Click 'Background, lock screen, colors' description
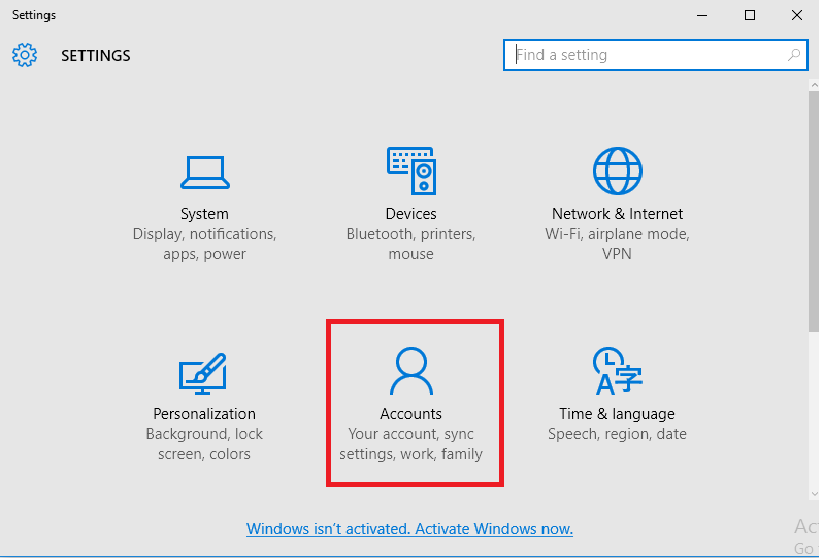This screenshot has height=559, width=819. tap(204, 444)
